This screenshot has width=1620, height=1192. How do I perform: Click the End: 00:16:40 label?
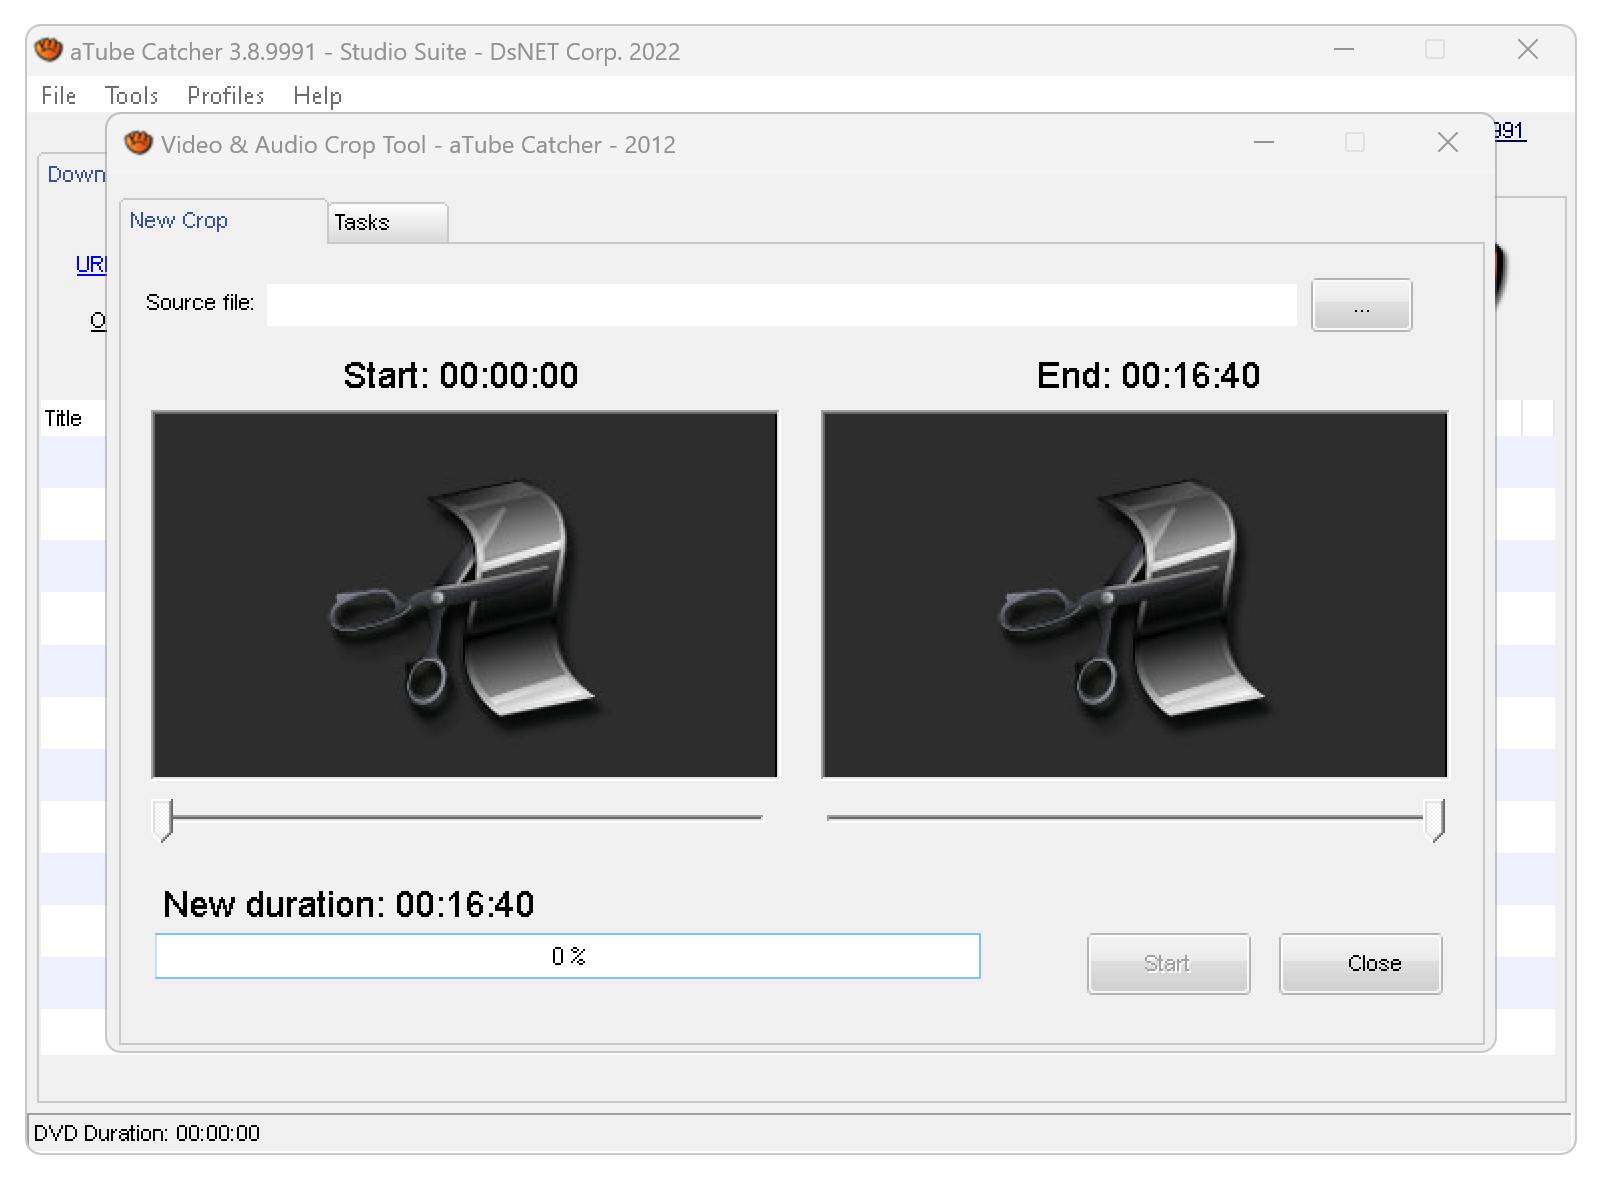pos(1148,376)
